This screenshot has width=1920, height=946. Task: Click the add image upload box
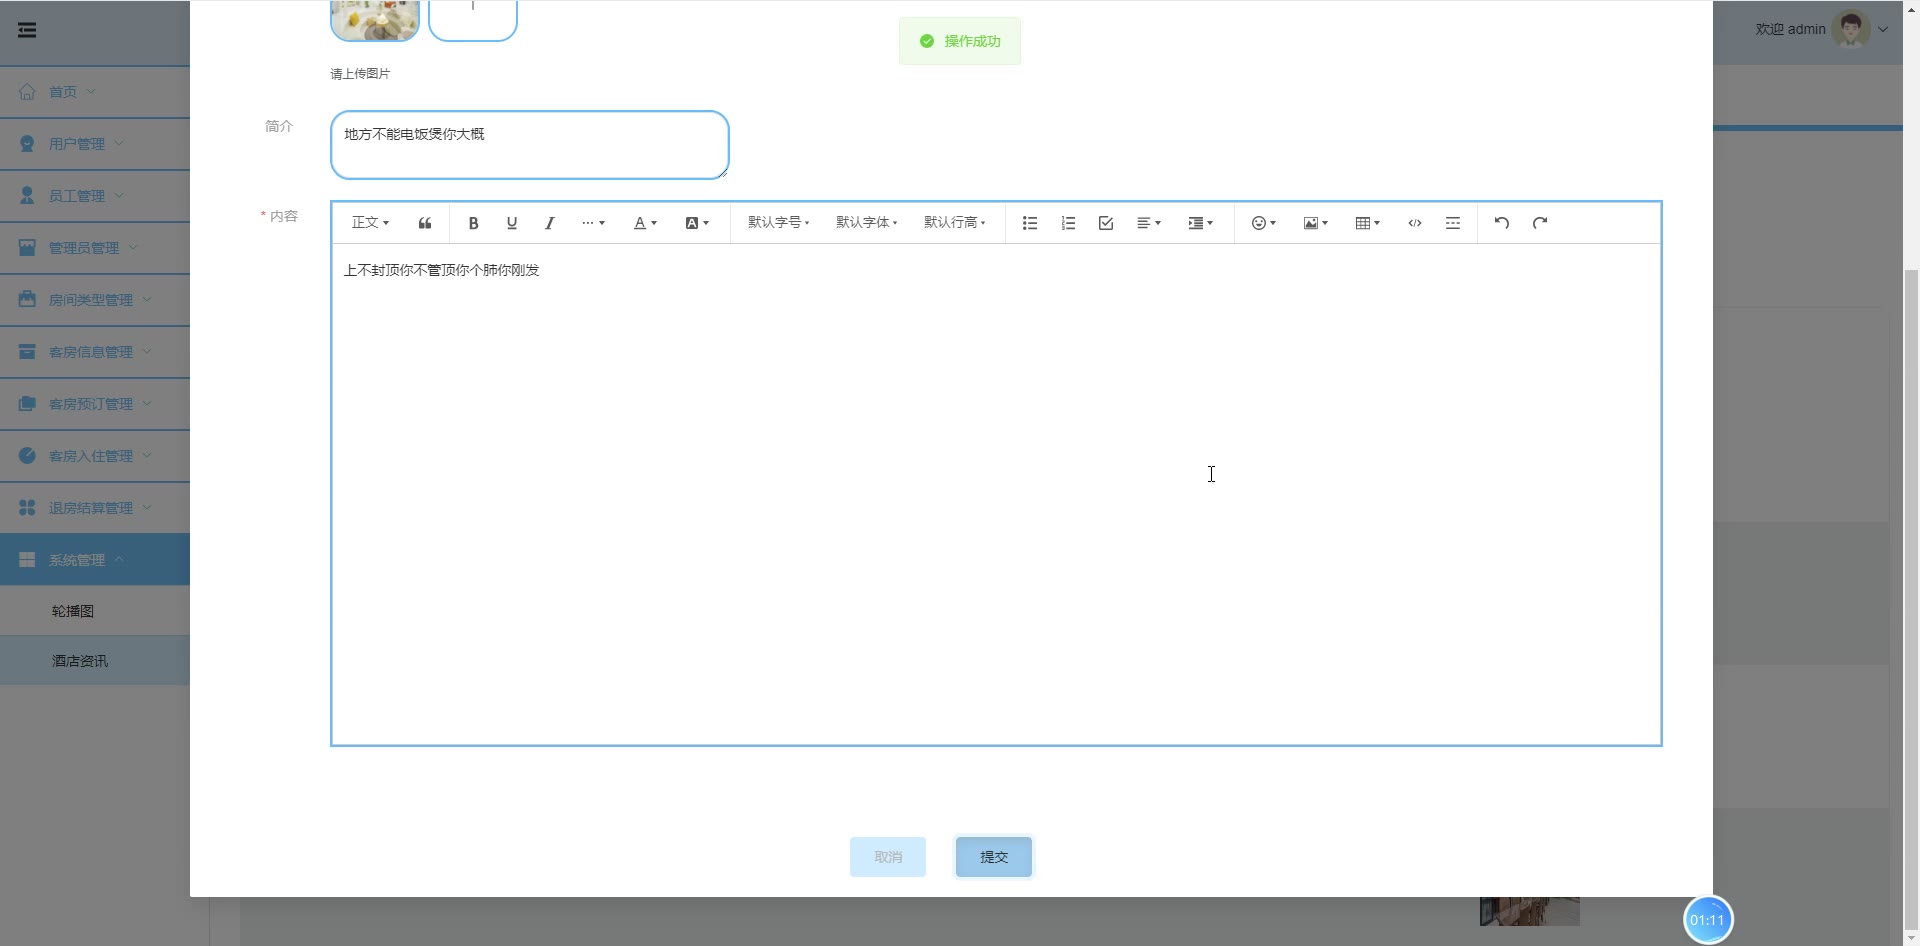pyautogui.click(x=473, y=20)
